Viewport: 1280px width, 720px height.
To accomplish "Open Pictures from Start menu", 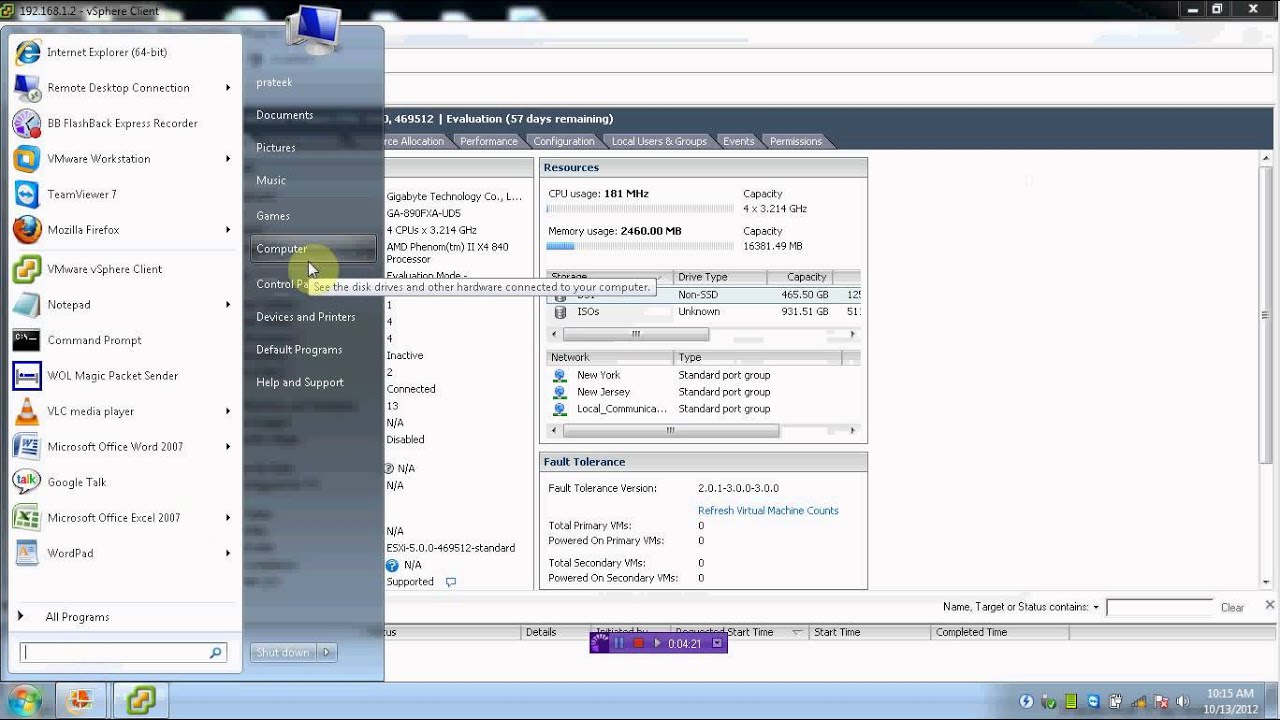I will pos(276,148).
